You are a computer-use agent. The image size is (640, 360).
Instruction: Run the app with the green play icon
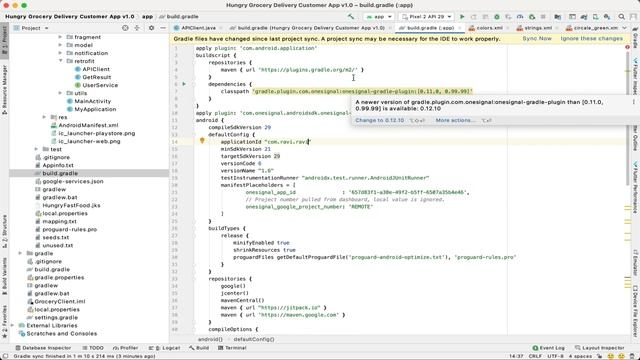(x=462, y=17)
